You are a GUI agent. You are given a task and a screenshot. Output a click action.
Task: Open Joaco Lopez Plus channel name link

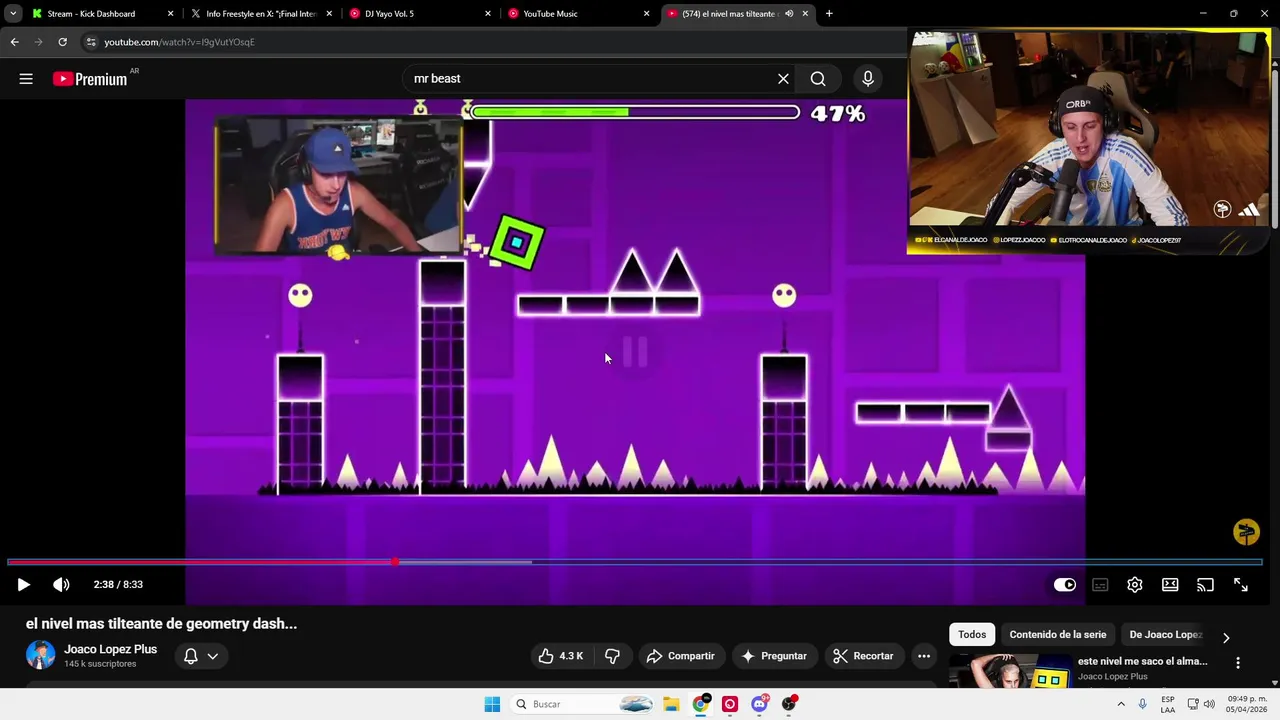pos(110,649)
